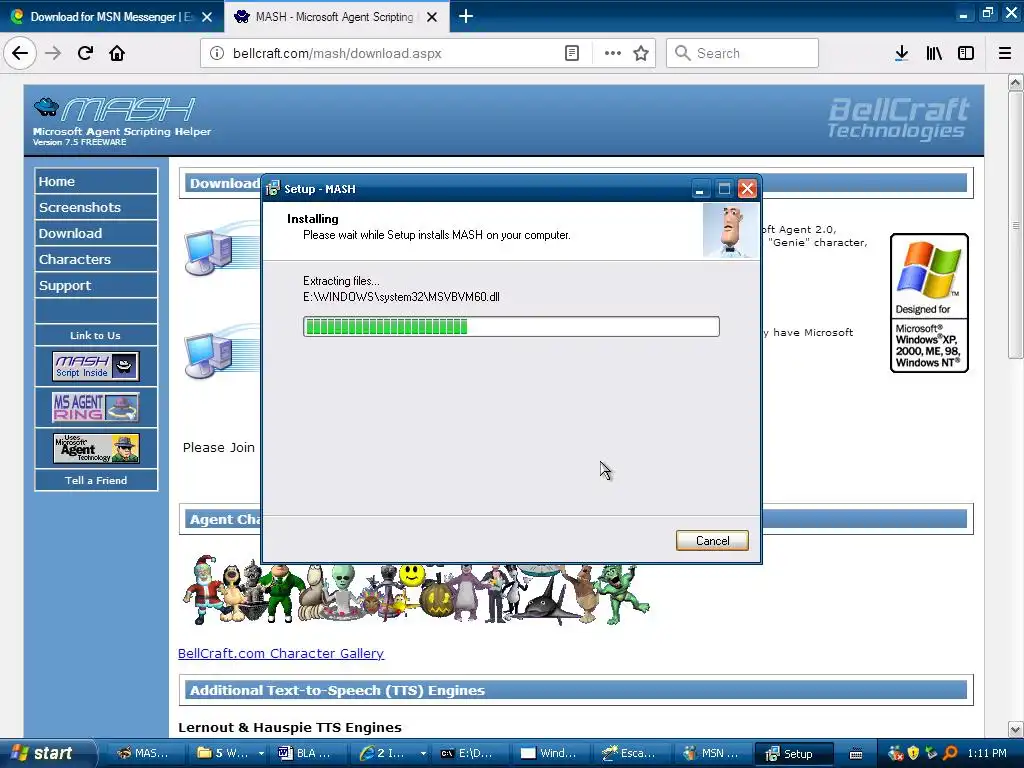The width and height of the screenshot is (1024, 768).
Task: Expand the 2 I... Internet Explorer group
Action: pyautogui.click(x=423, y=753)
